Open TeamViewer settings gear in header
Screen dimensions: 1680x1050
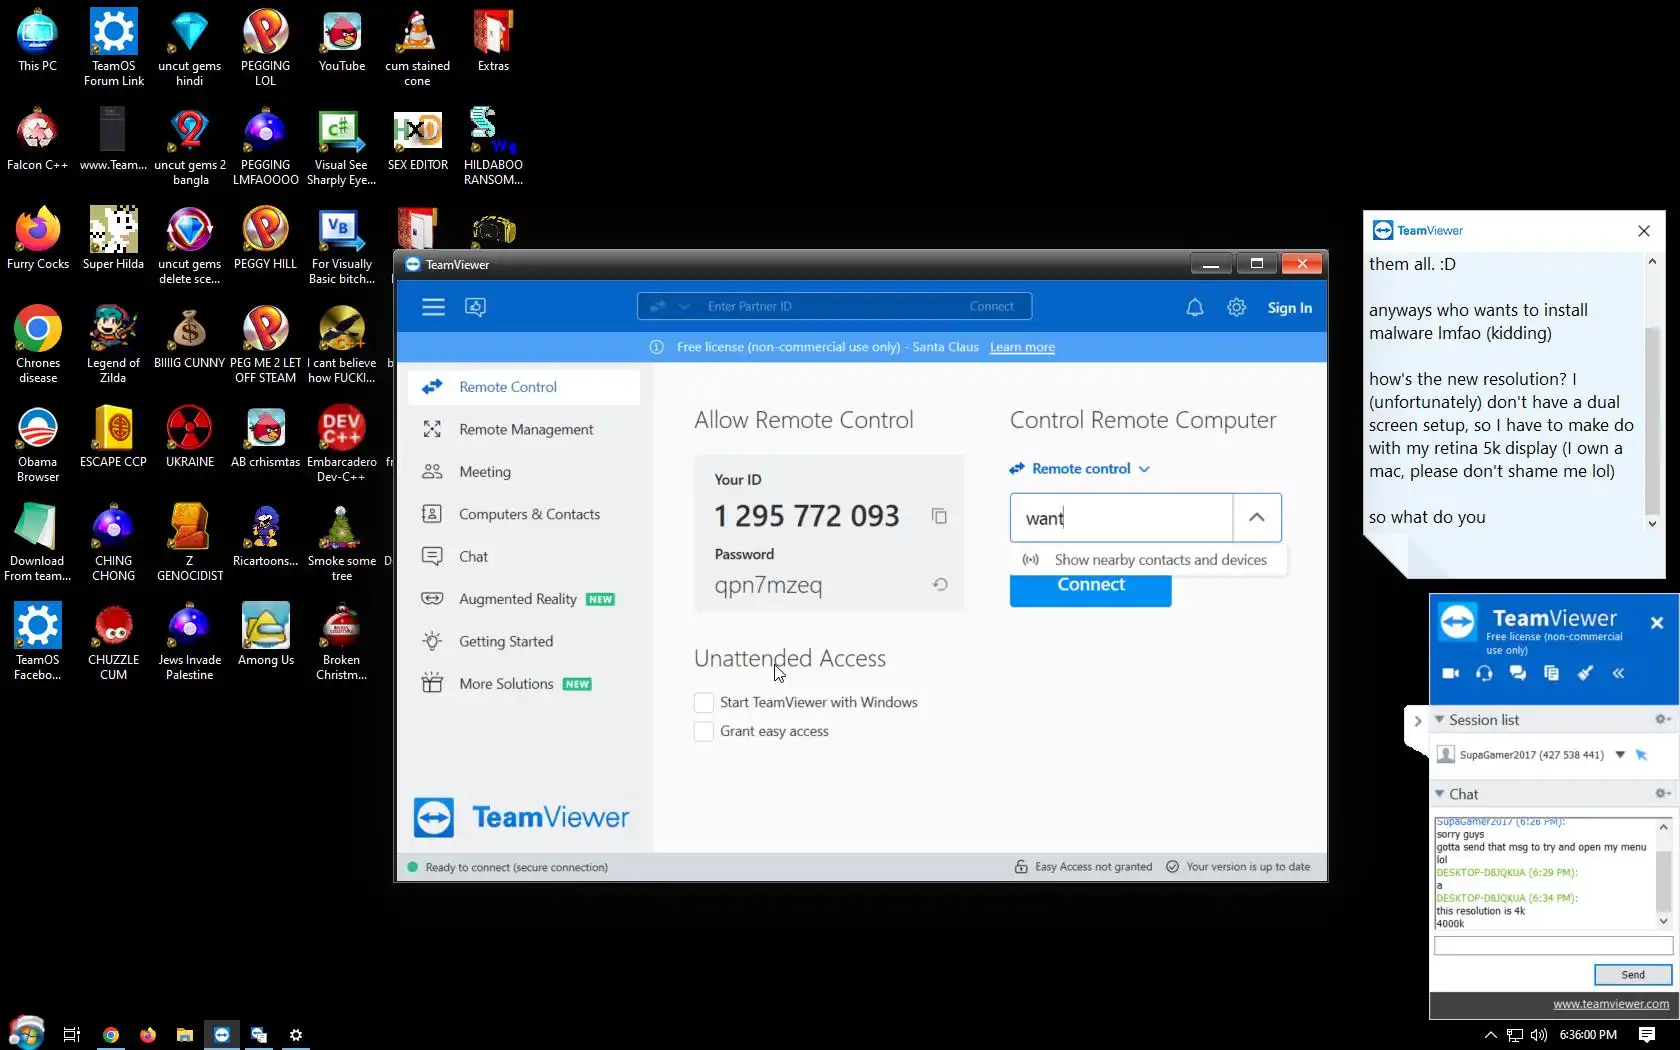point(1236,307)
